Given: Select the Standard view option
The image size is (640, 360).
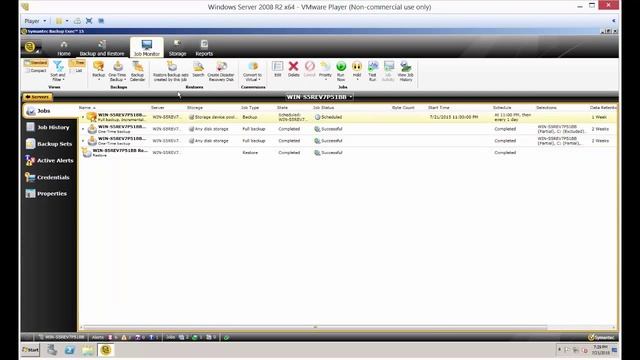Looking at the screenshot, I should click(x=36, y=63).
